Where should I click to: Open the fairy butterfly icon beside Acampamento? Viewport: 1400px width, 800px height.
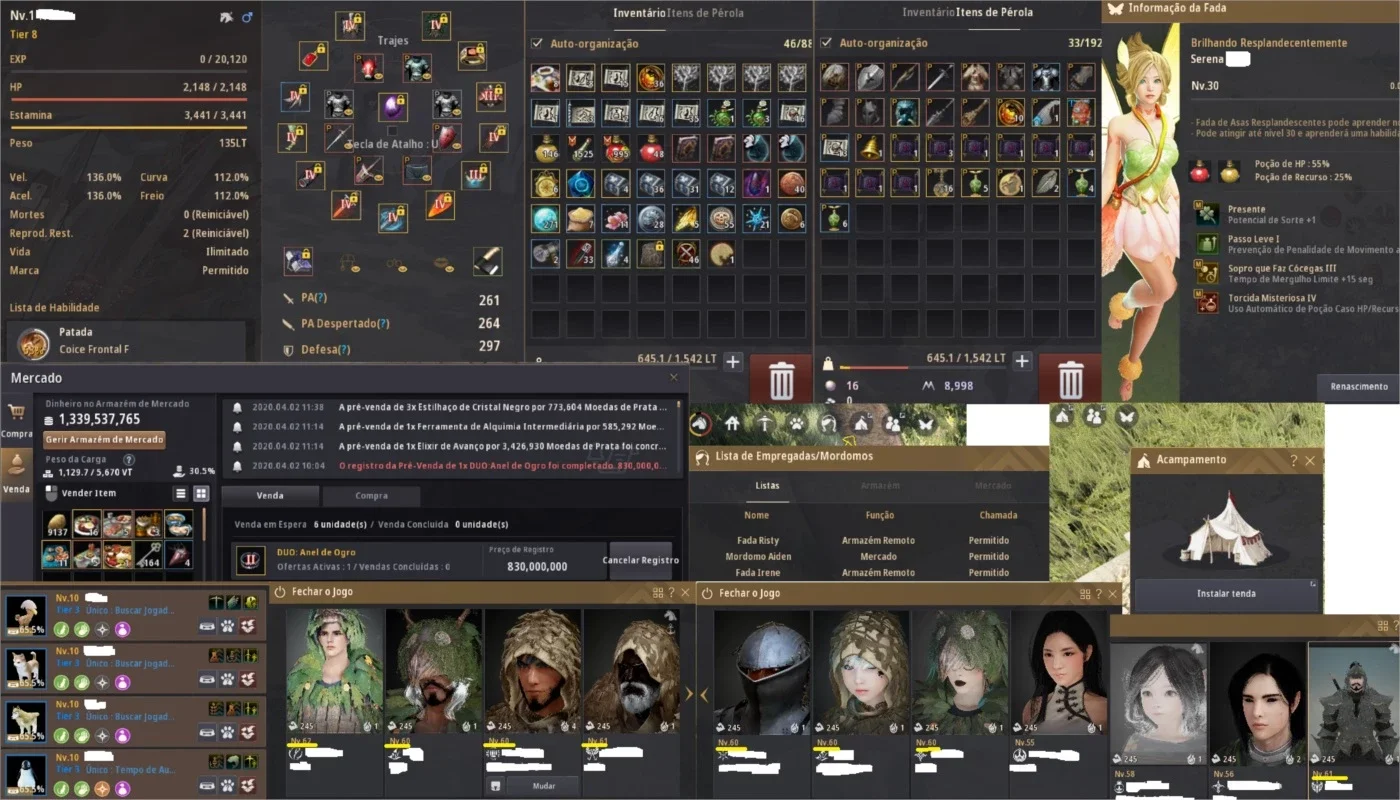(1127, 416)
